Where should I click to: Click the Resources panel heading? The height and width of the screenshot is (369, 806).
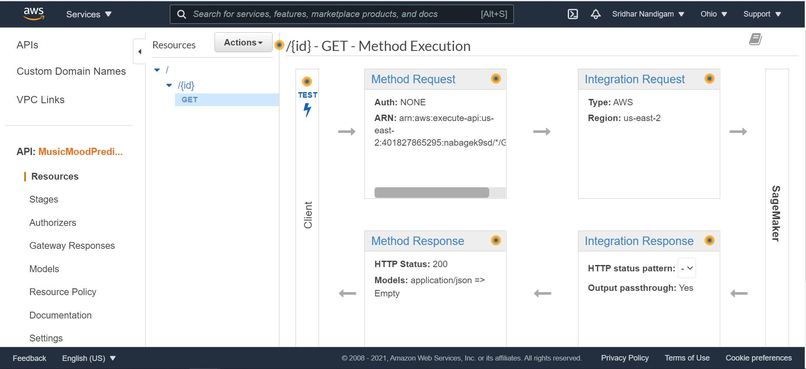(174, 45)
